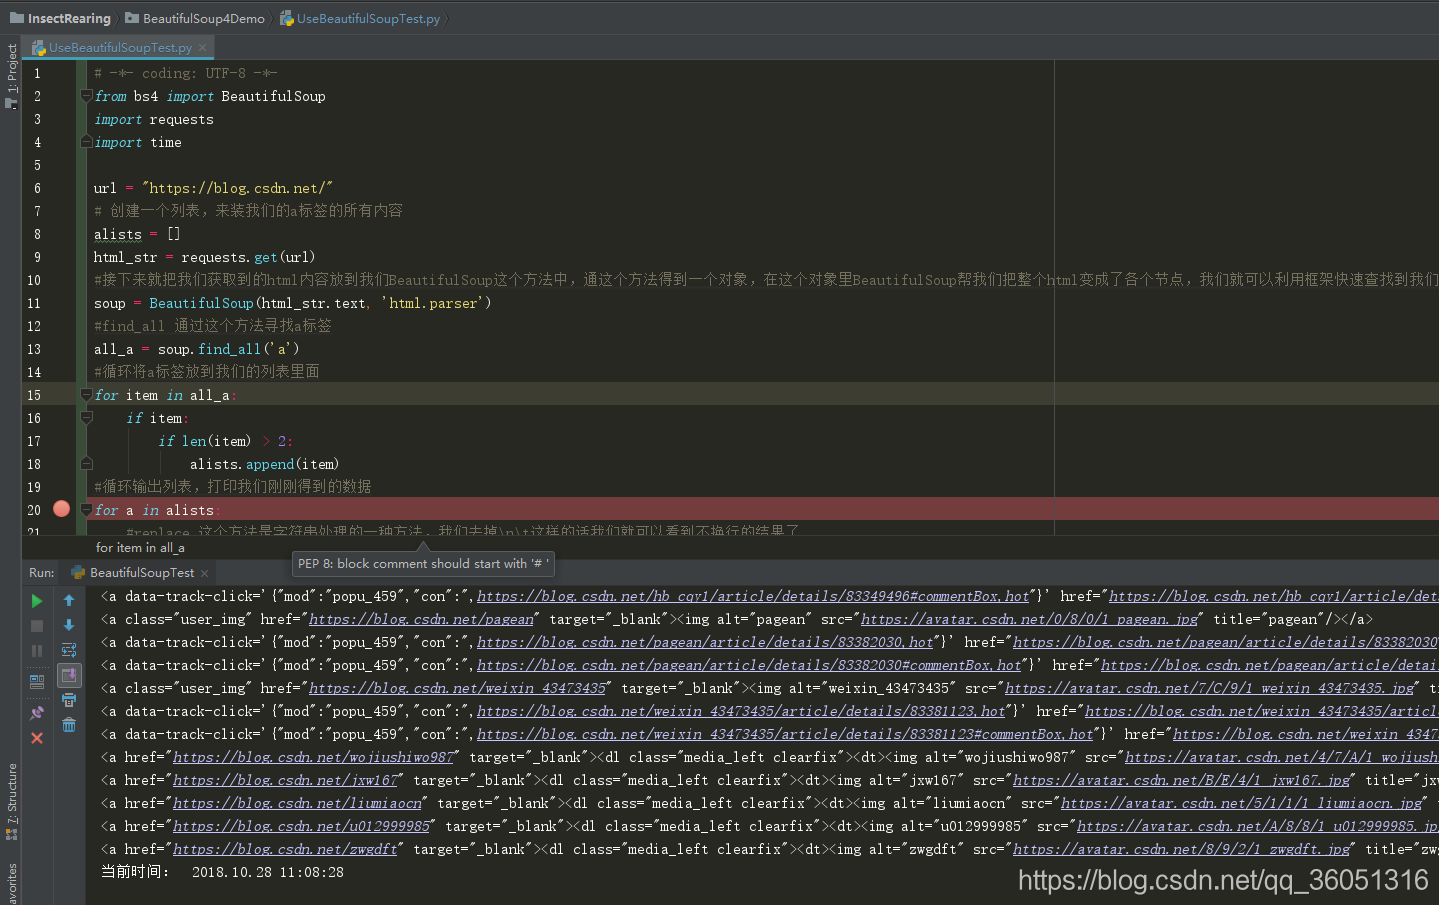Screen dimensions: 1439x905
Task: Close the BeautifulSoupTest run tab
Action: point(204,573)
